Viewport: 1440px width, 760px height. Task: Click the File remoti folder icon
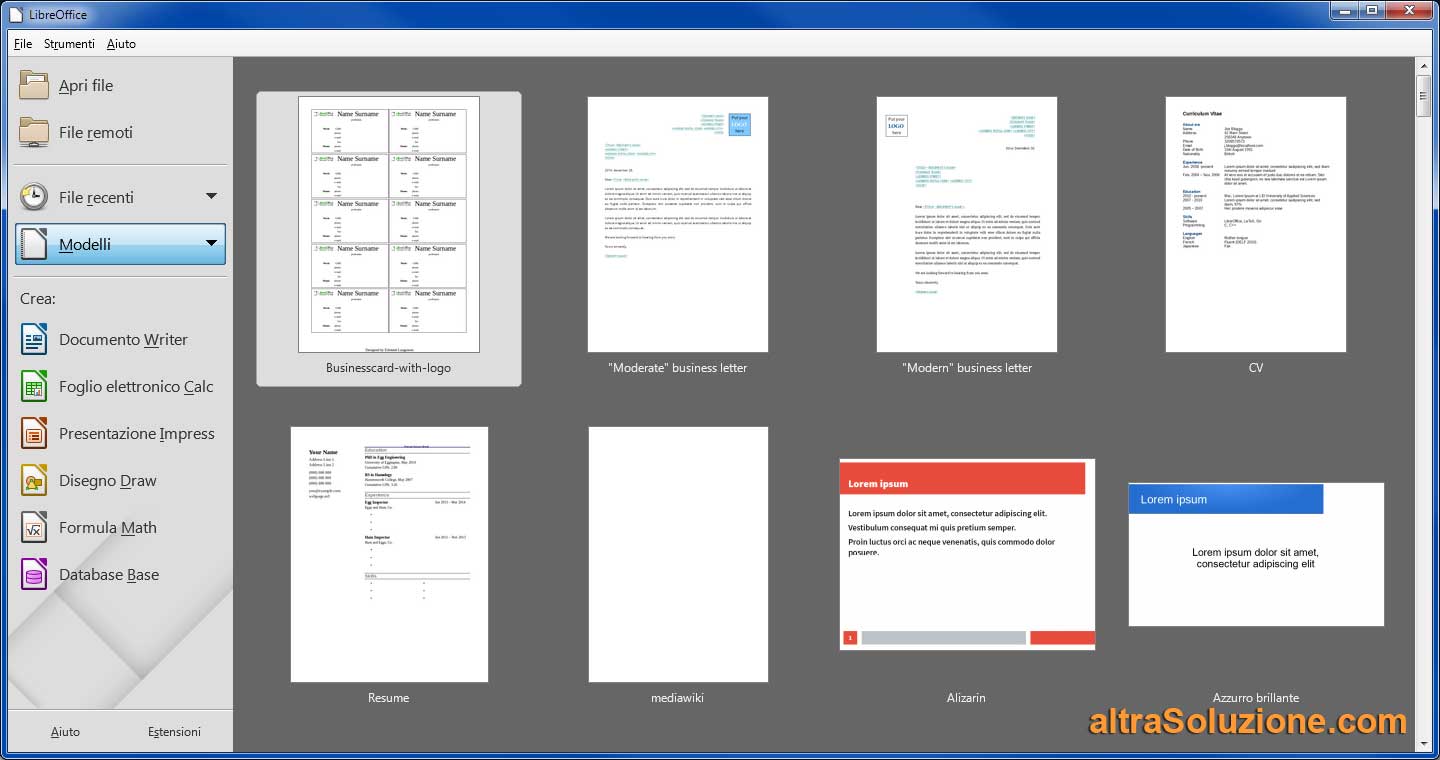point(34,132)
